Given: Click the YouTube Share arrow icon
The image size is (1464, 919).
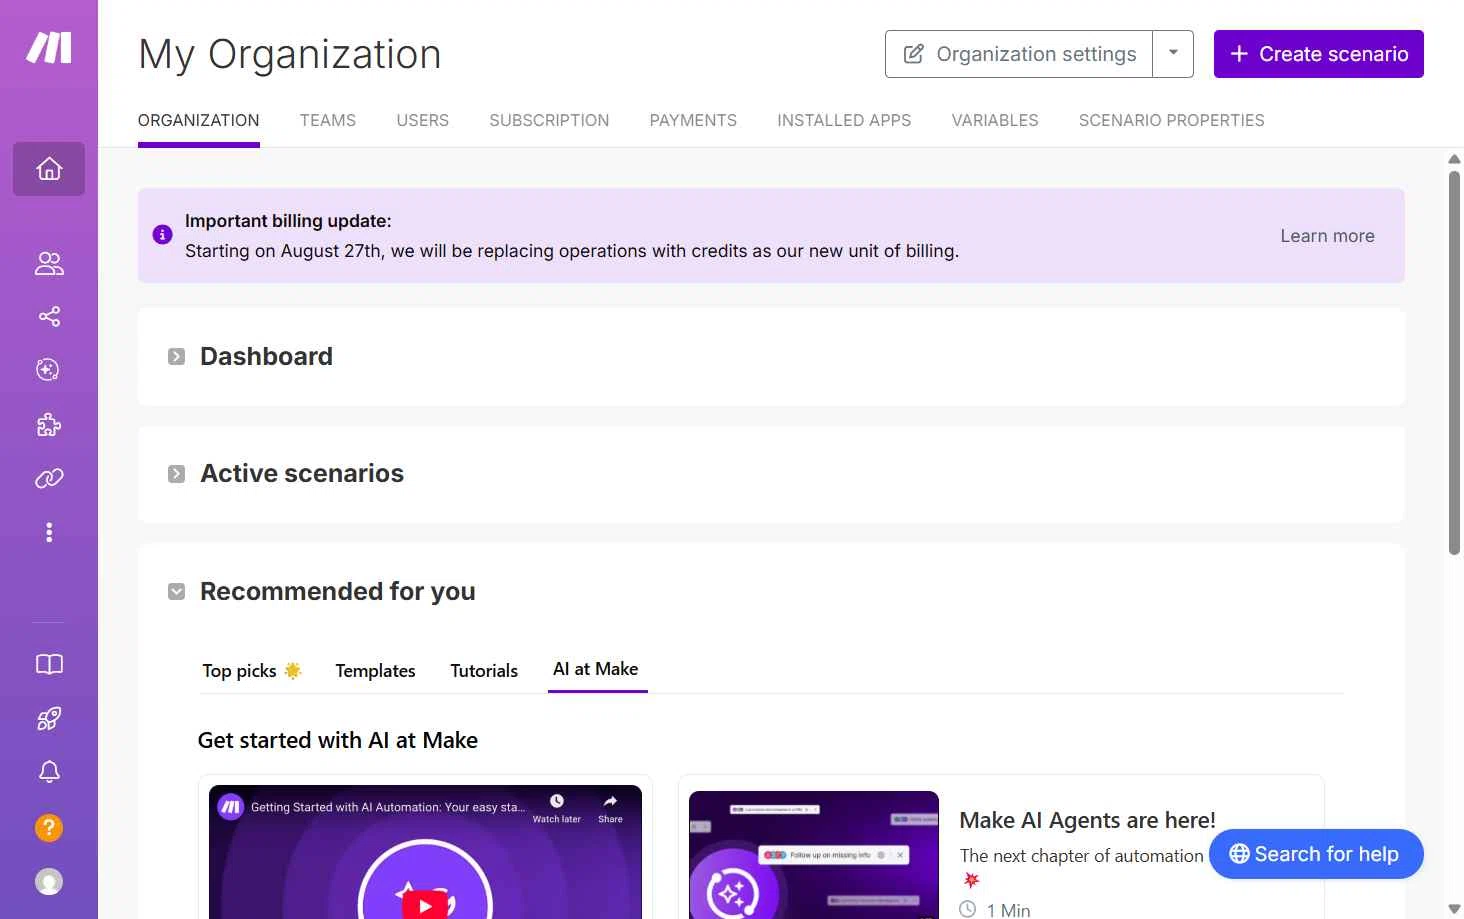Looking at the screenshot, I should [x=610, y=802].
